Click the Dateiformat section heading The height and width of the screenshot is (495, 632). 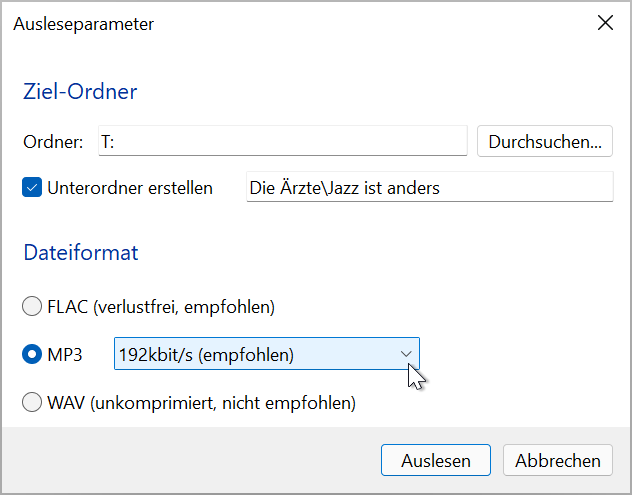(81, 252)
